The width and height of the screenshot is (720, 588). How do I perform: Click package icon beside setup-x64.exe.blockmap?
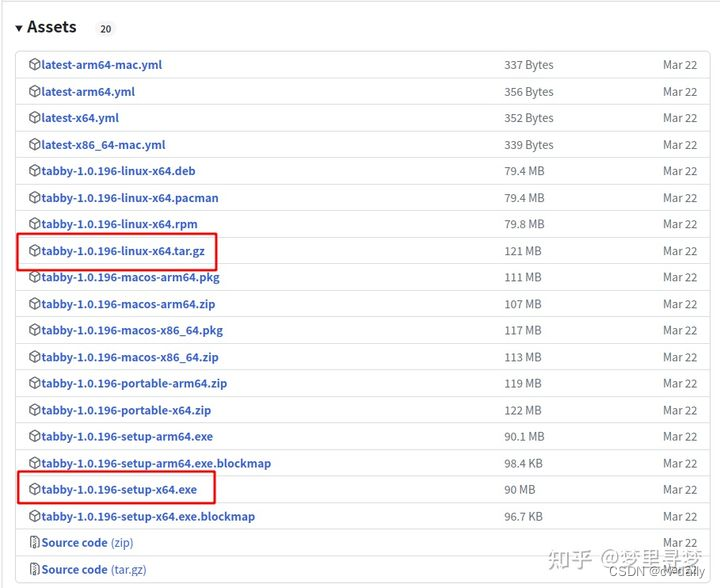(34, 516)
